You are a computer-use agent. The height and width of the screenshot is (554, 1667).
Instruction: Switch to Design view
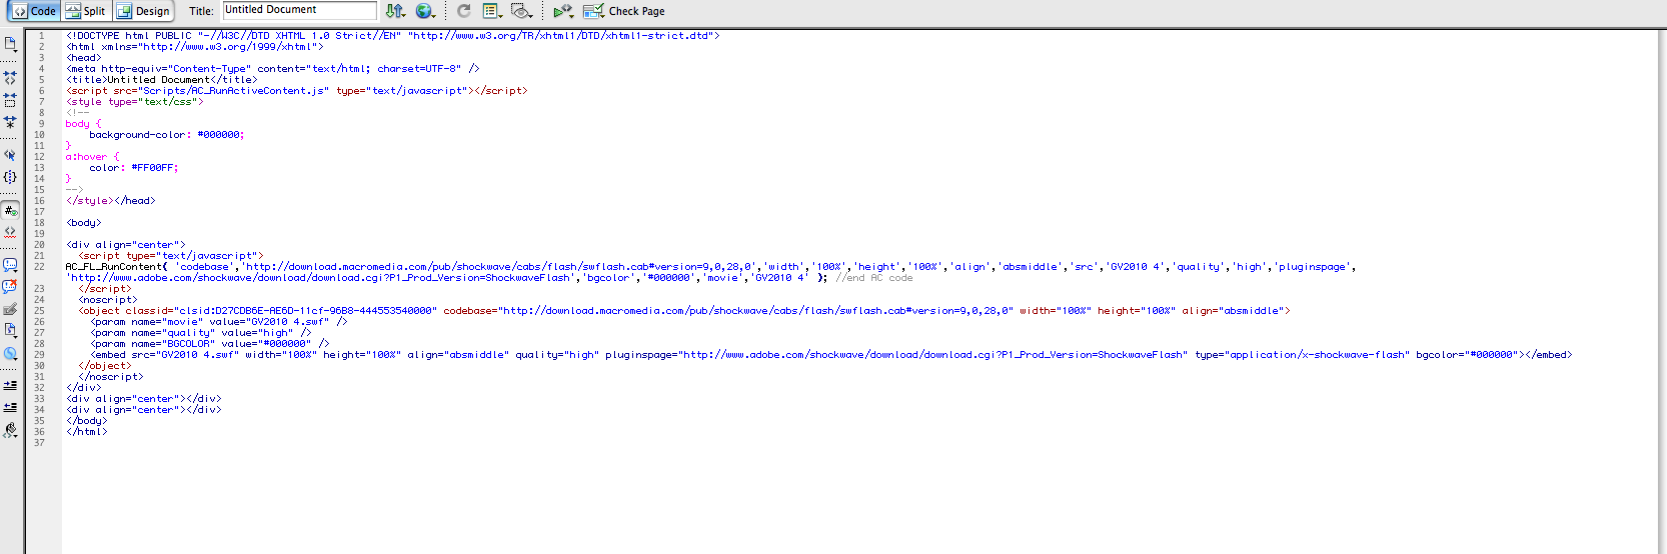(144, 11)
